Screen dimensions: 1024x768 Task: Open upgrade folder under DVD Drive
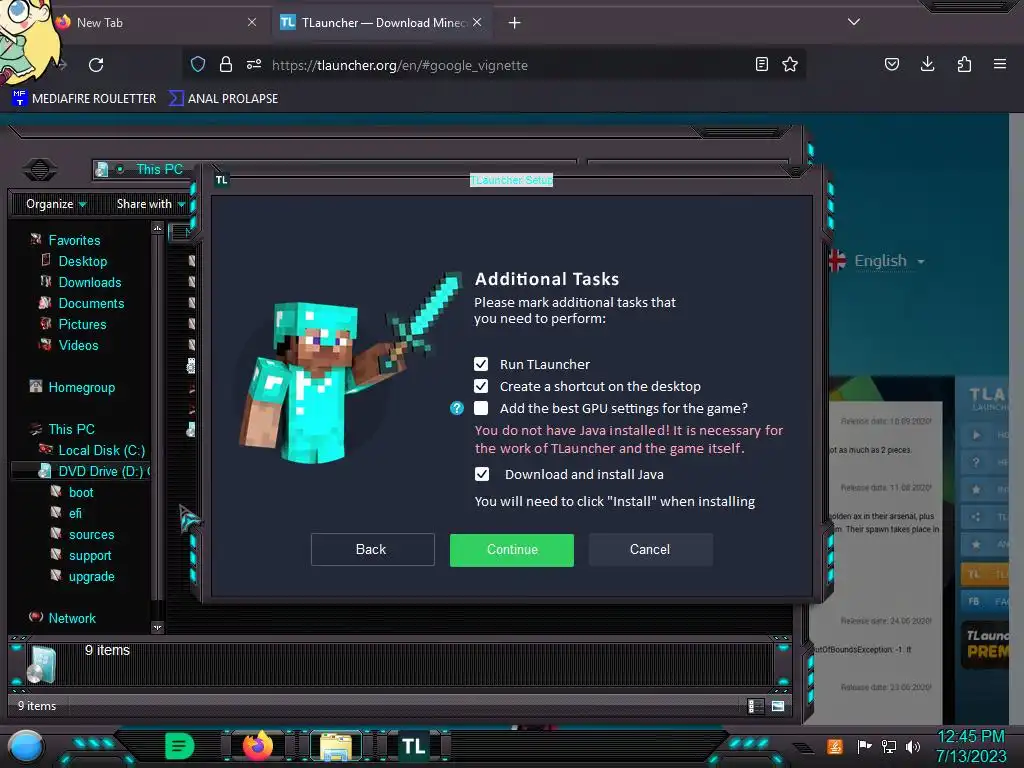pyautogui.click(x=91, y=576)
